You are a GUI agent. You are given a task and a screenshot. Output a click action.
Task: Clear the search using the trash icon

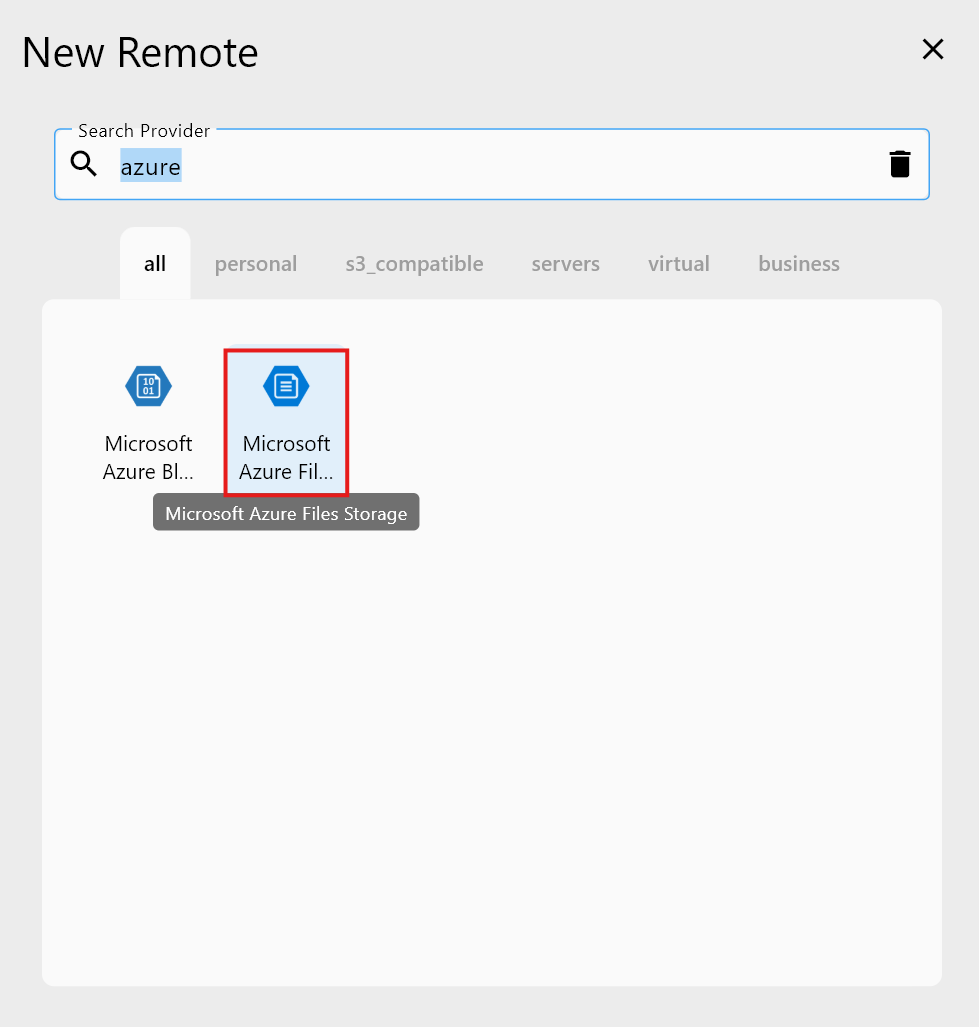click(899, 163)
